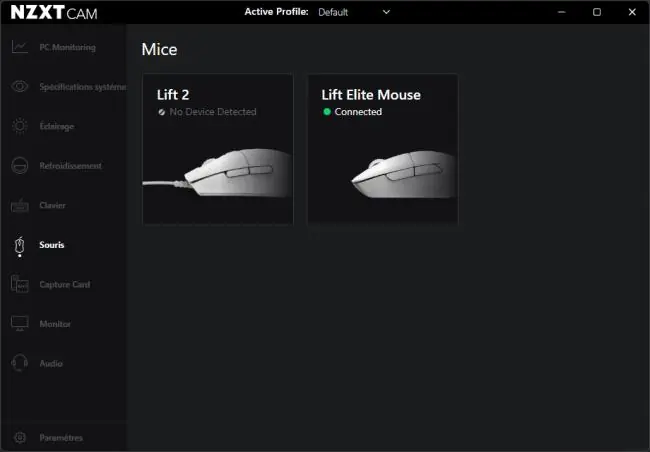
Task: Select the Clavier keyboard icon
Action: [x=19, y=205]
